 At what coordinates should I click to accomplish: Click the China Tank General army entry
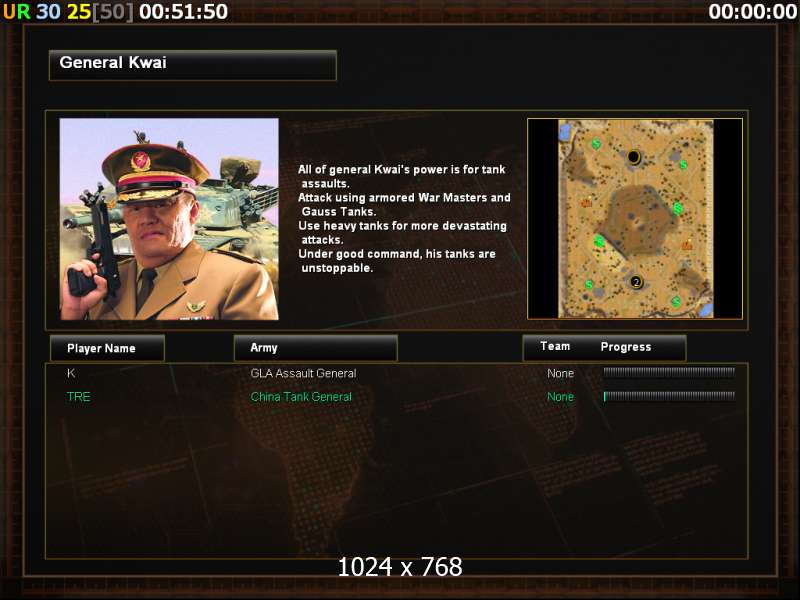pyautogui.click(x=301, y=397)
